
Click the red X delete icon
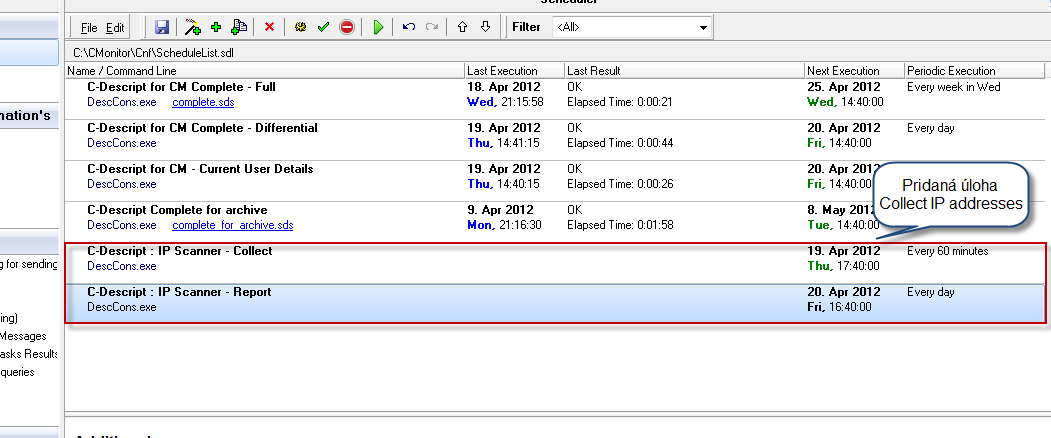269,27
